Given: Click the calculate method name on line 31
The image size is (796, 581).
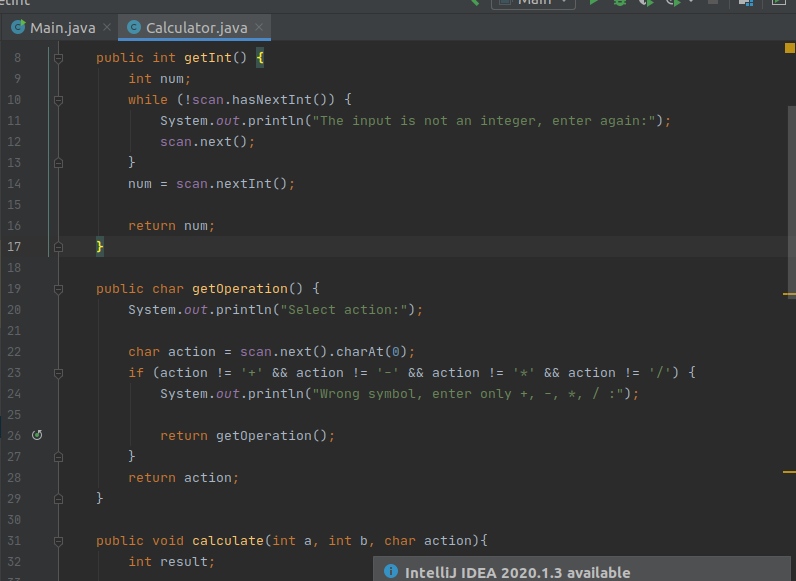Looking at the screenshot, I should [227, 541].
